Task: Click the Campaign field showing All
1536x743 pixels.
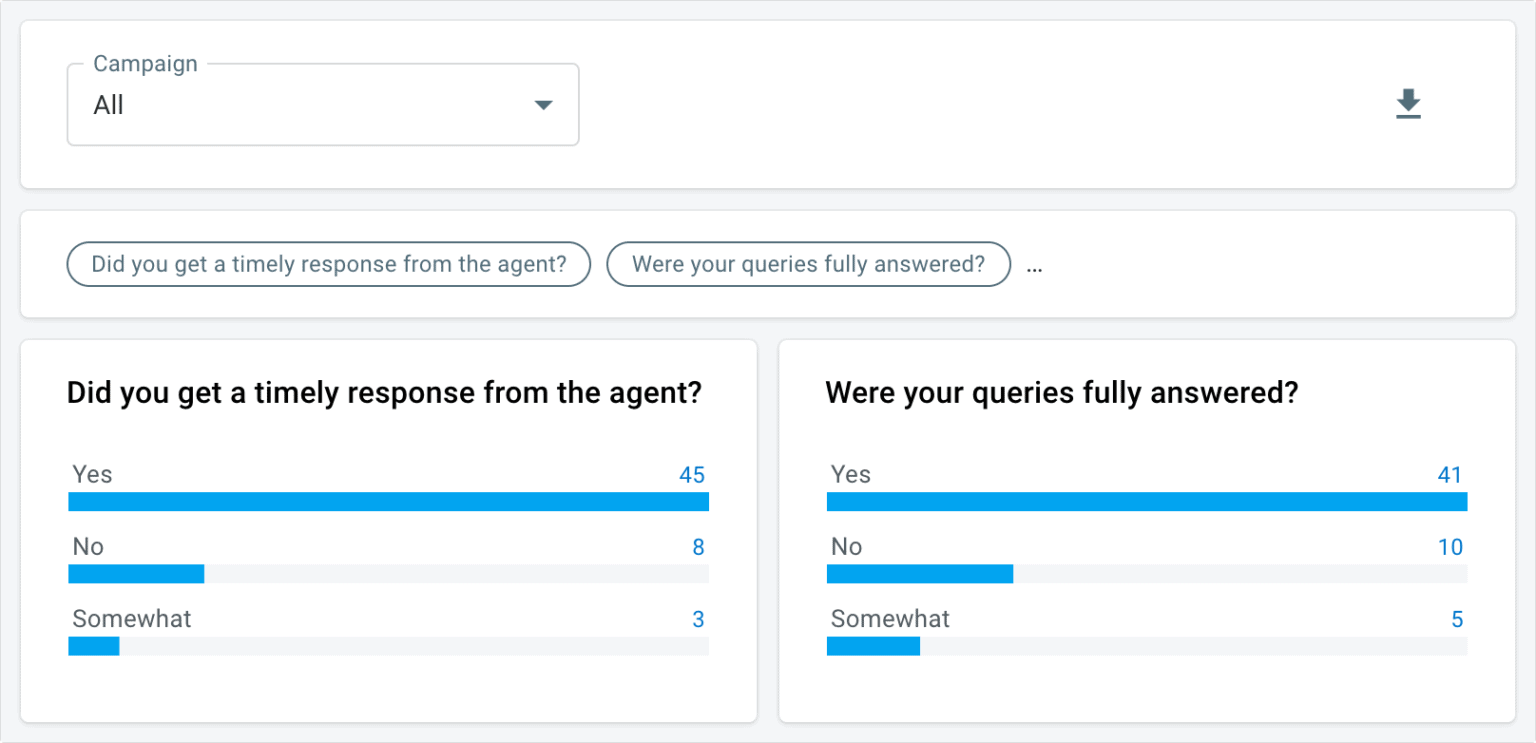Action: coord(323,105)
